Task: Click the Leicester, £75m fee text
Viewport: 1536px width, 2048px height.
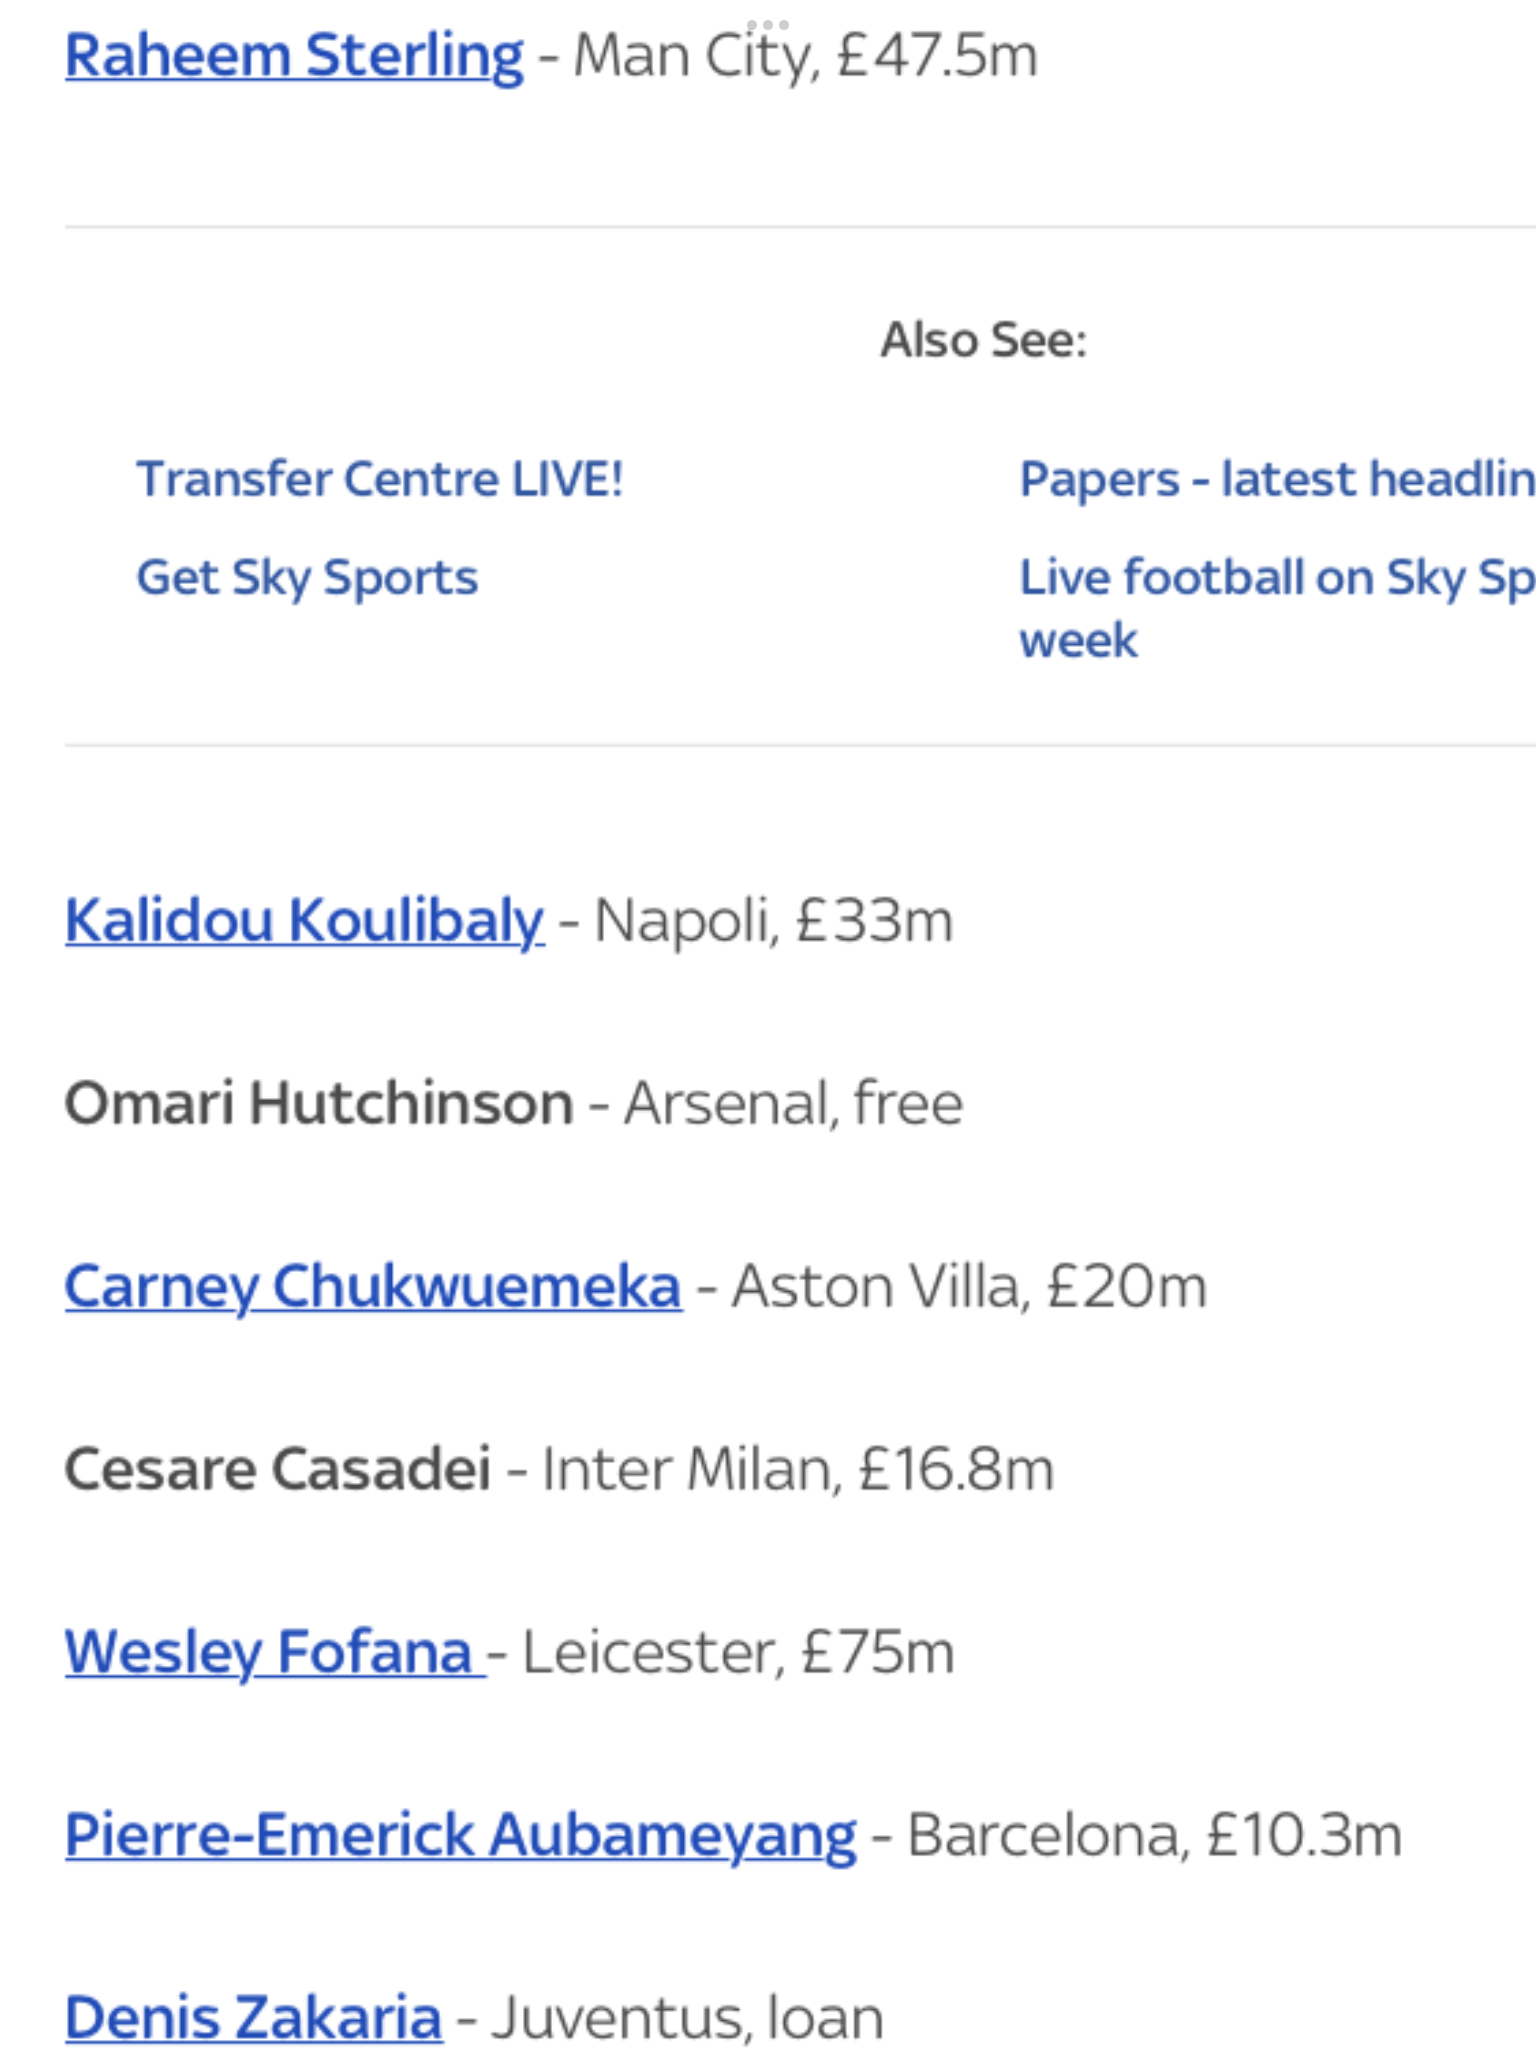Action: [x=739, y=1652]
